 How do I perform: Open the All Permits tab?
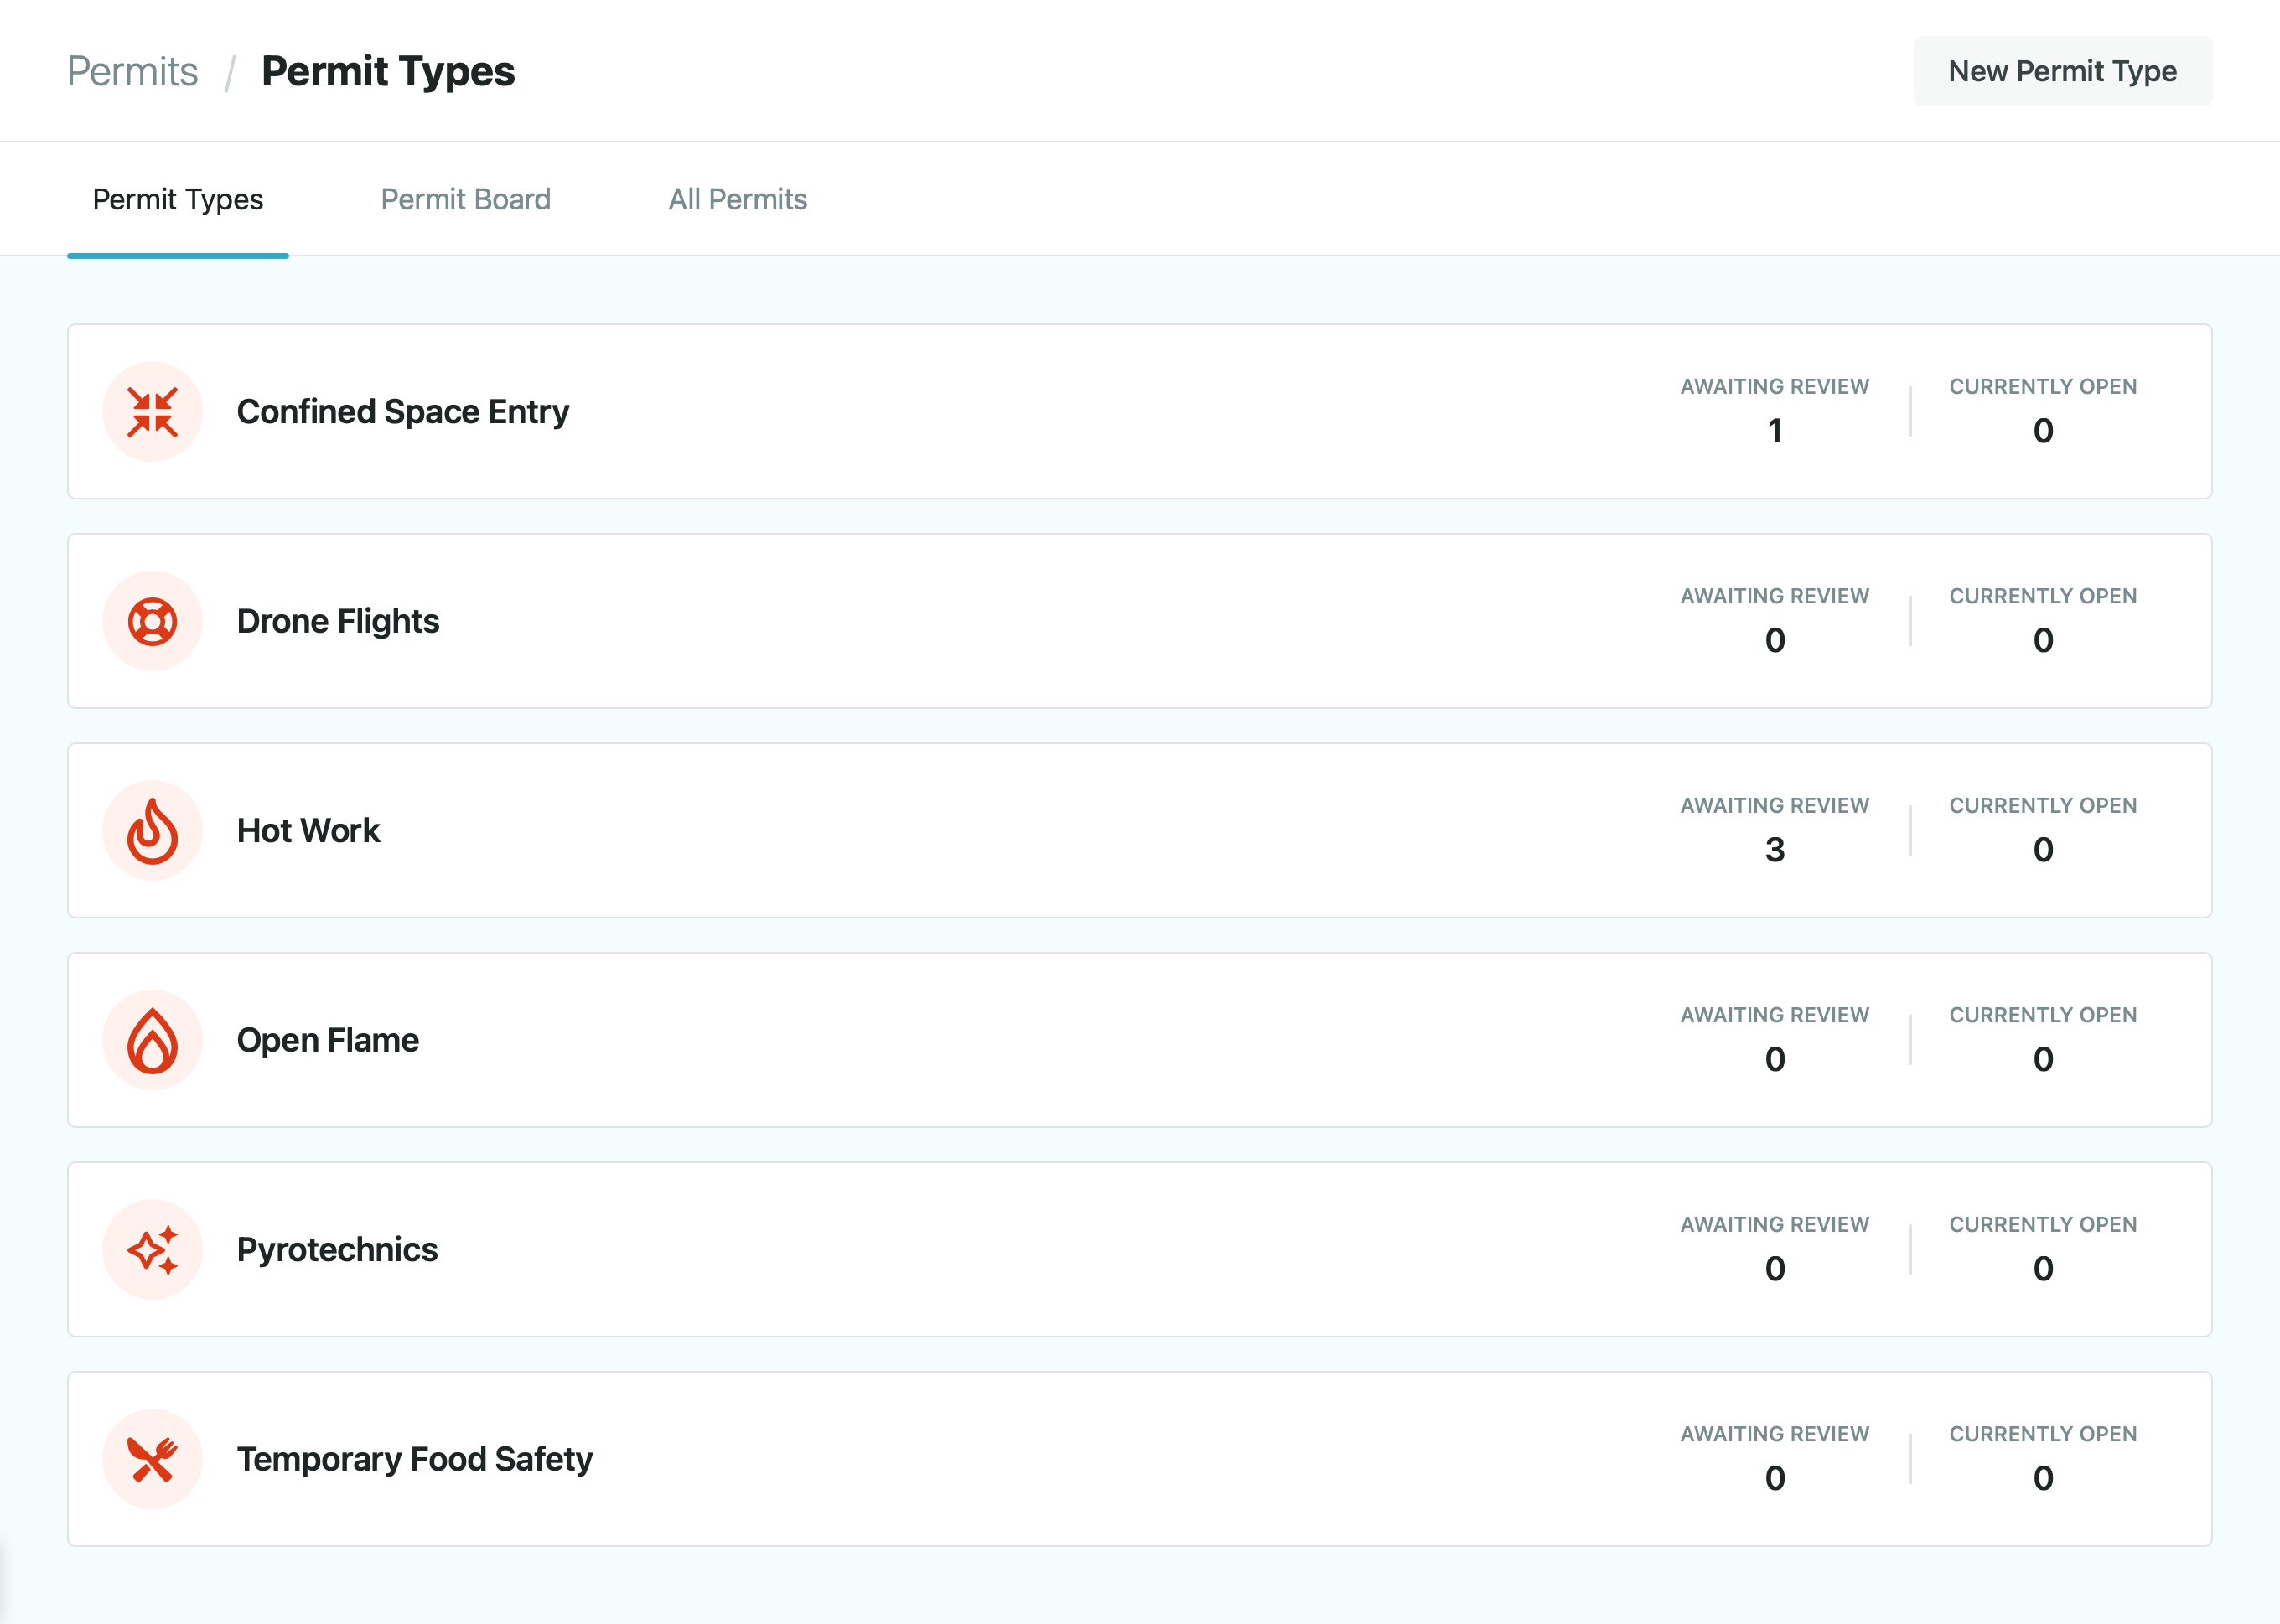pos(737,199)
